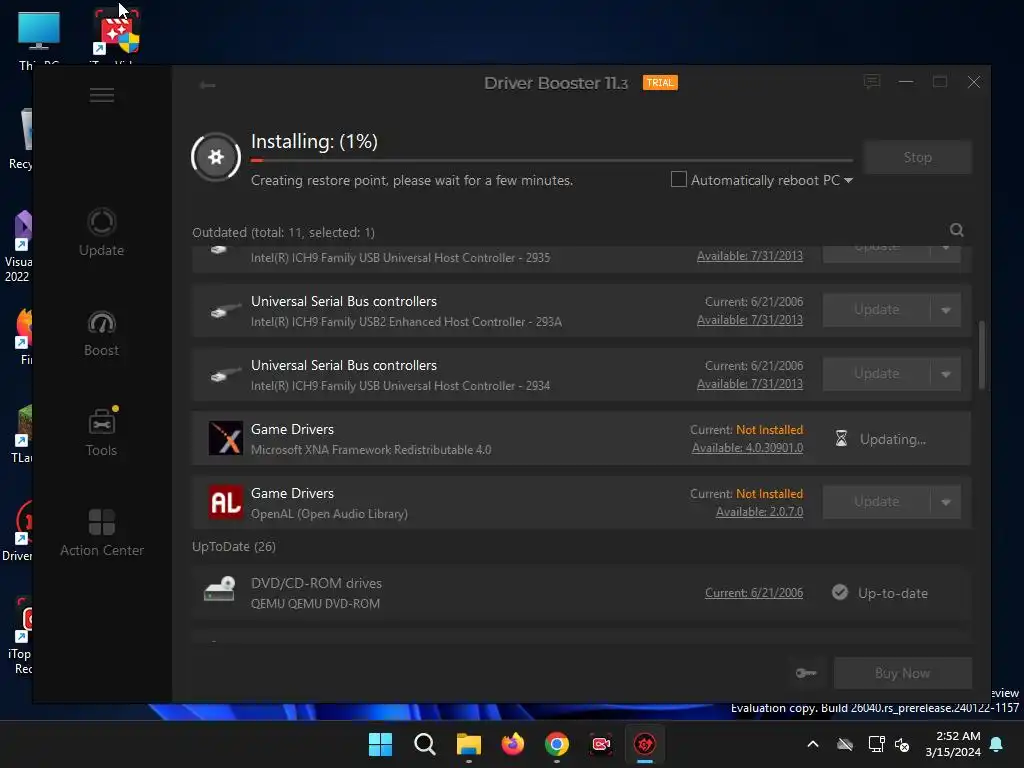Select This PC desktop icon
This screenshot has height=768, width=1024.
click(x=39, y=39)
